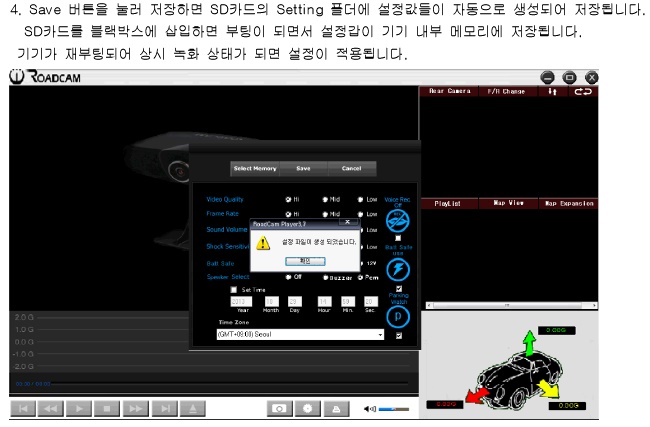Viewport: 650px width, 427px height.
Task: Click the playback progress bar track
Action: [x=230, y=384]
